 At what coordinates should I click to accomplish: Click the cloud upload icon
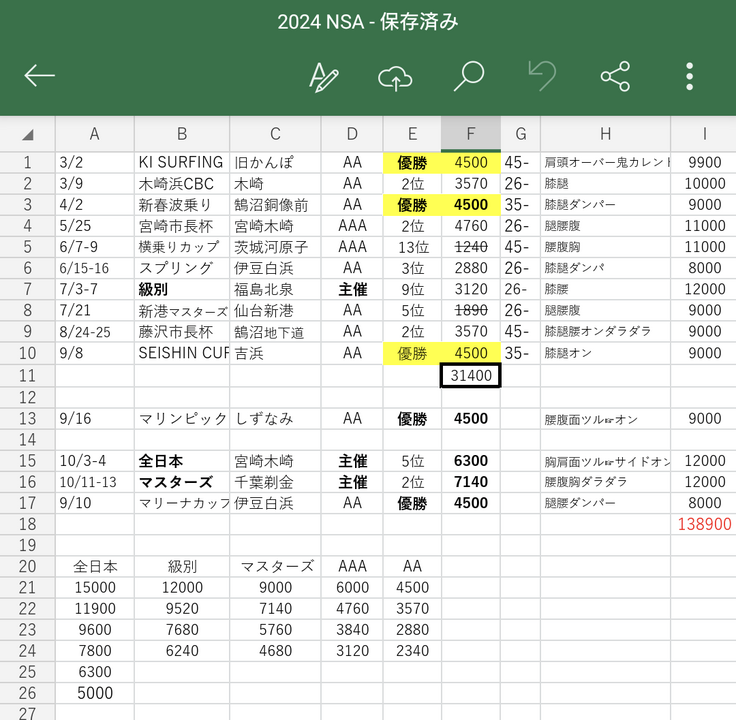pyautogui.click(x=396, y=77)
